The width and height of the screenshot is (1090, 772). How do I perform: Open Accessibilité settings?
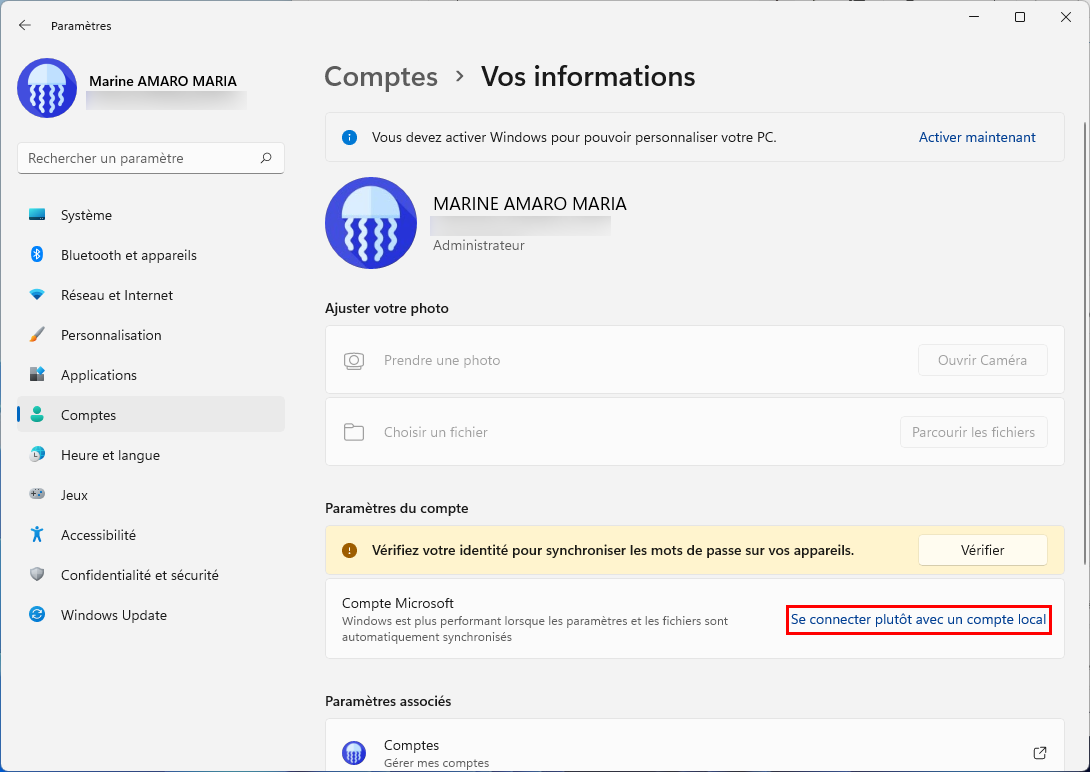pyautogui.click(x=151, y=535)
